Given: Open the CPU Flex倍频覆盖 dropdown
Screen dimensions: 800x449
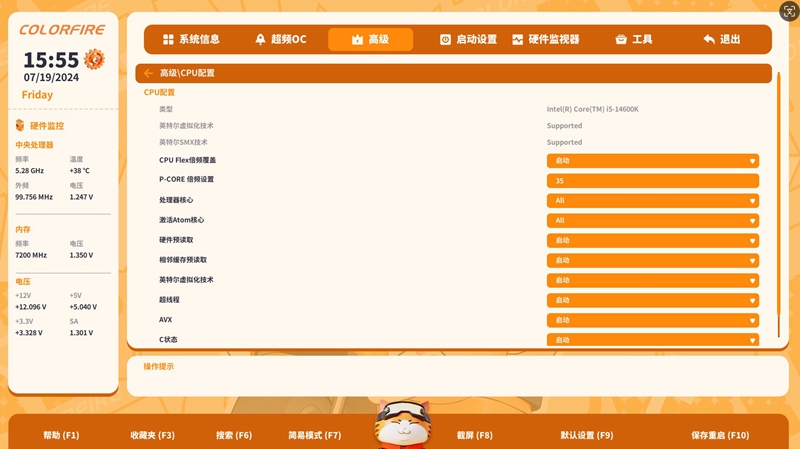Looking at the screenshot, I should tap(652, 161).
